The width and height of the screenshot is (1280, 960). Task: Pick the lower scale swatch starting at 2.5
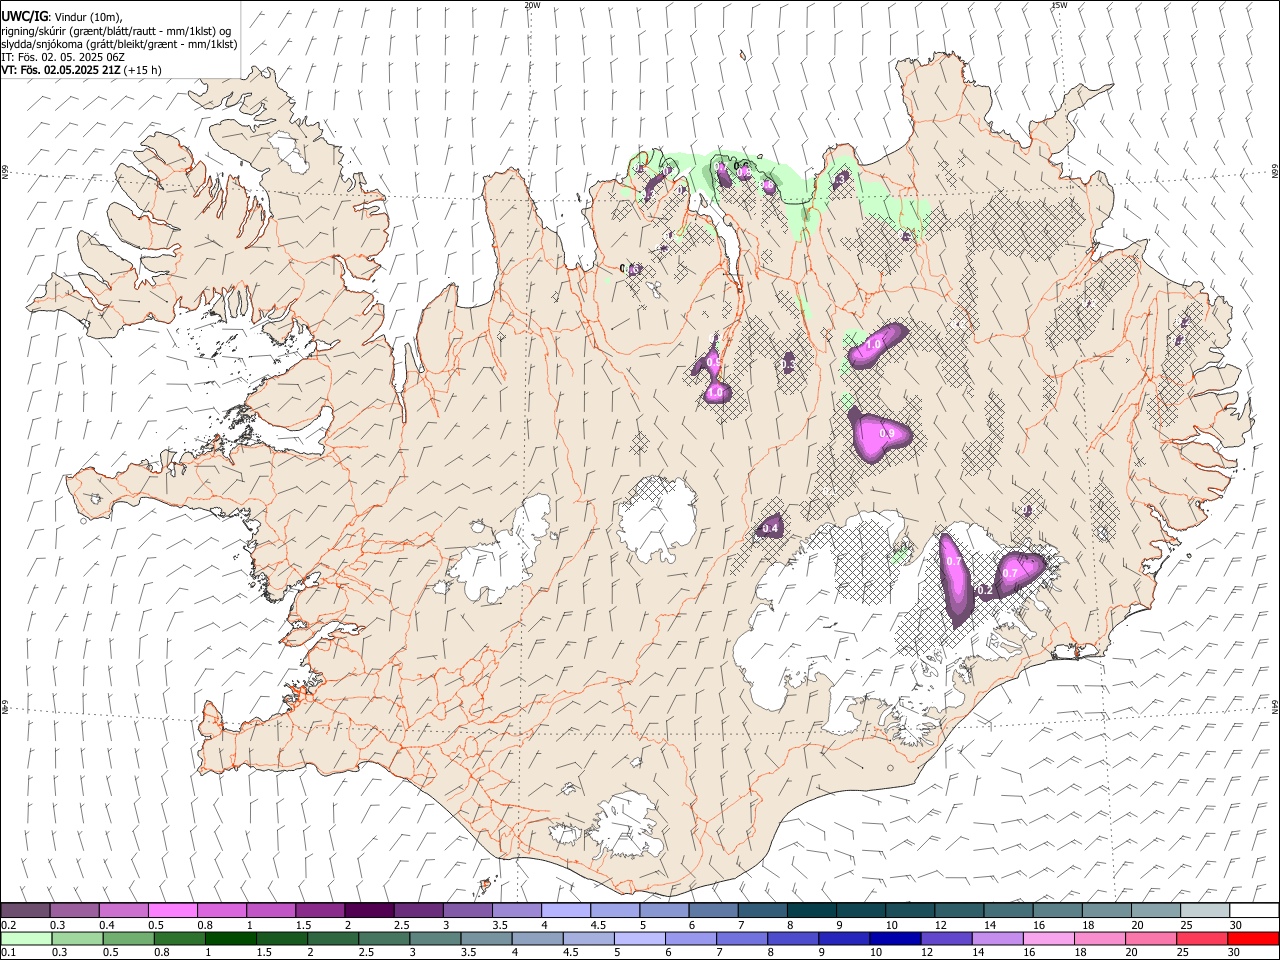(x=384, y=938)
